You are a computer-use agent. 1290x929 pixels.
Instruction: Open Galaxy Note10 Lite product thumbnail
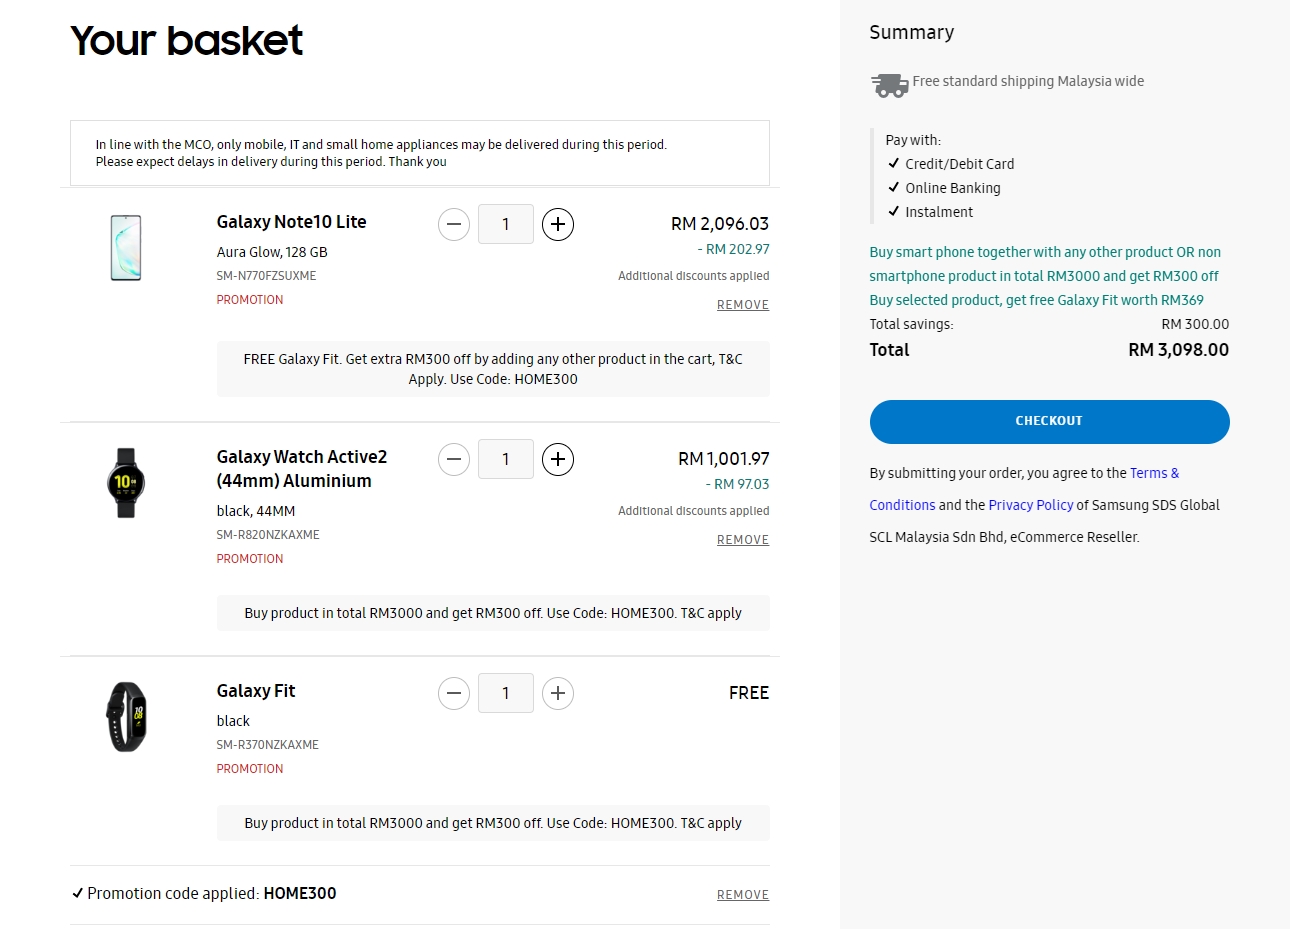tap(126, 248)
